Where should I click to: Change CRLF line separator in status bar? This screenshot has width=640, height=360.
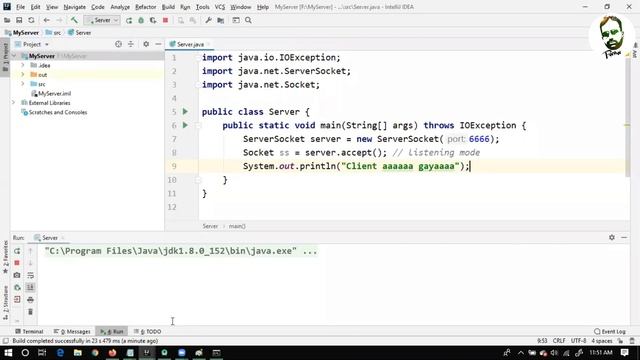pyautogui.click(x=559, y=341)
